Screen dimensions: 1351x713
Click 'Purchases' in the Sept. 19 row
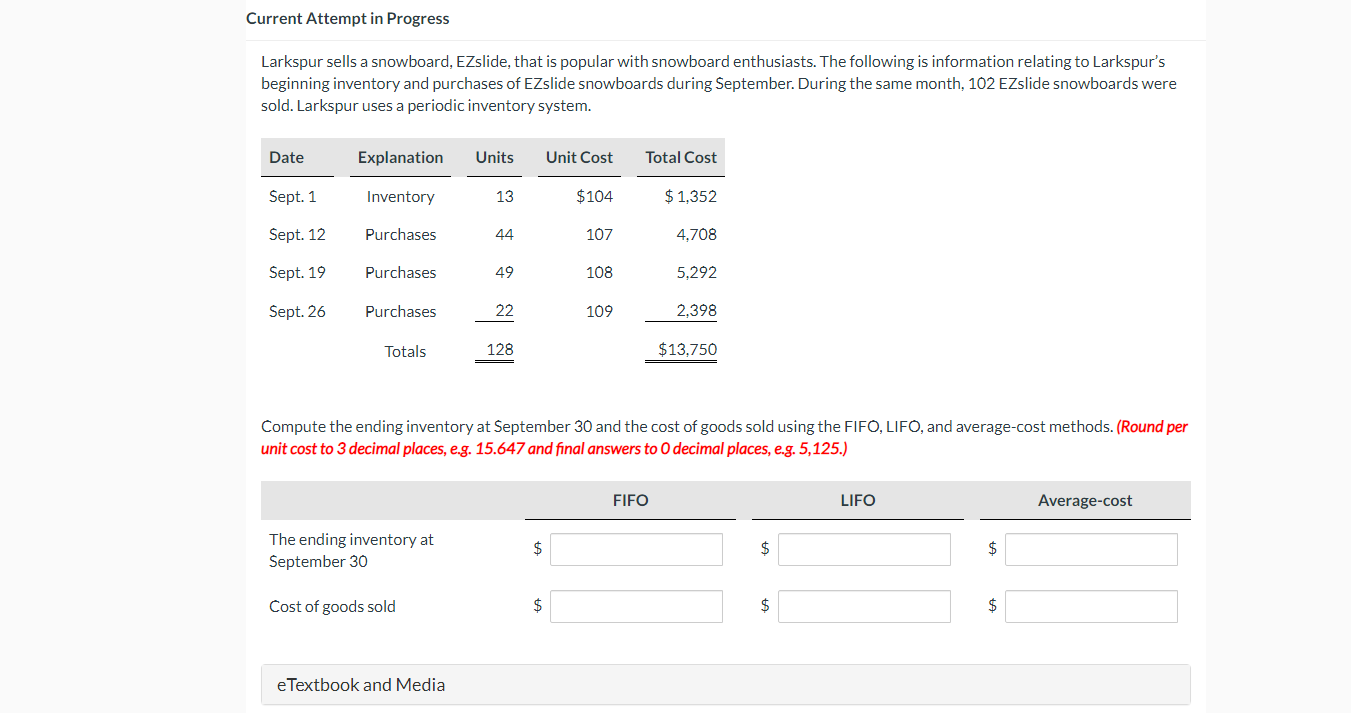click(400, 273)
